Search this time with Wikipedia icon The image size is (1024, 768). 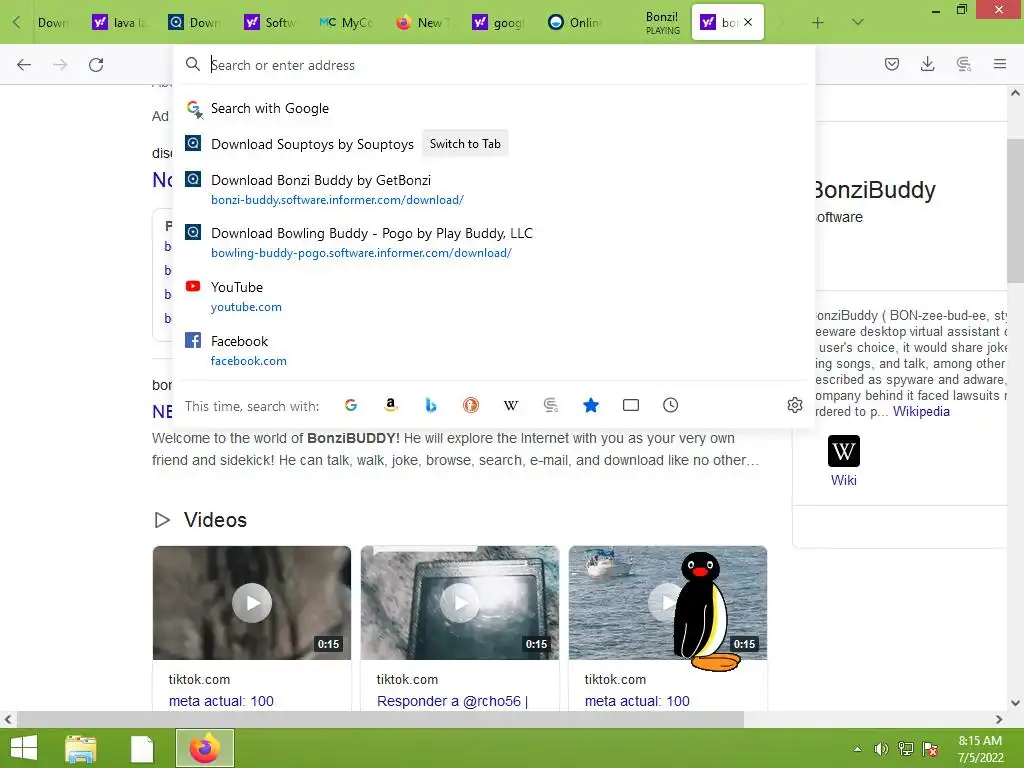pos(511,406)
